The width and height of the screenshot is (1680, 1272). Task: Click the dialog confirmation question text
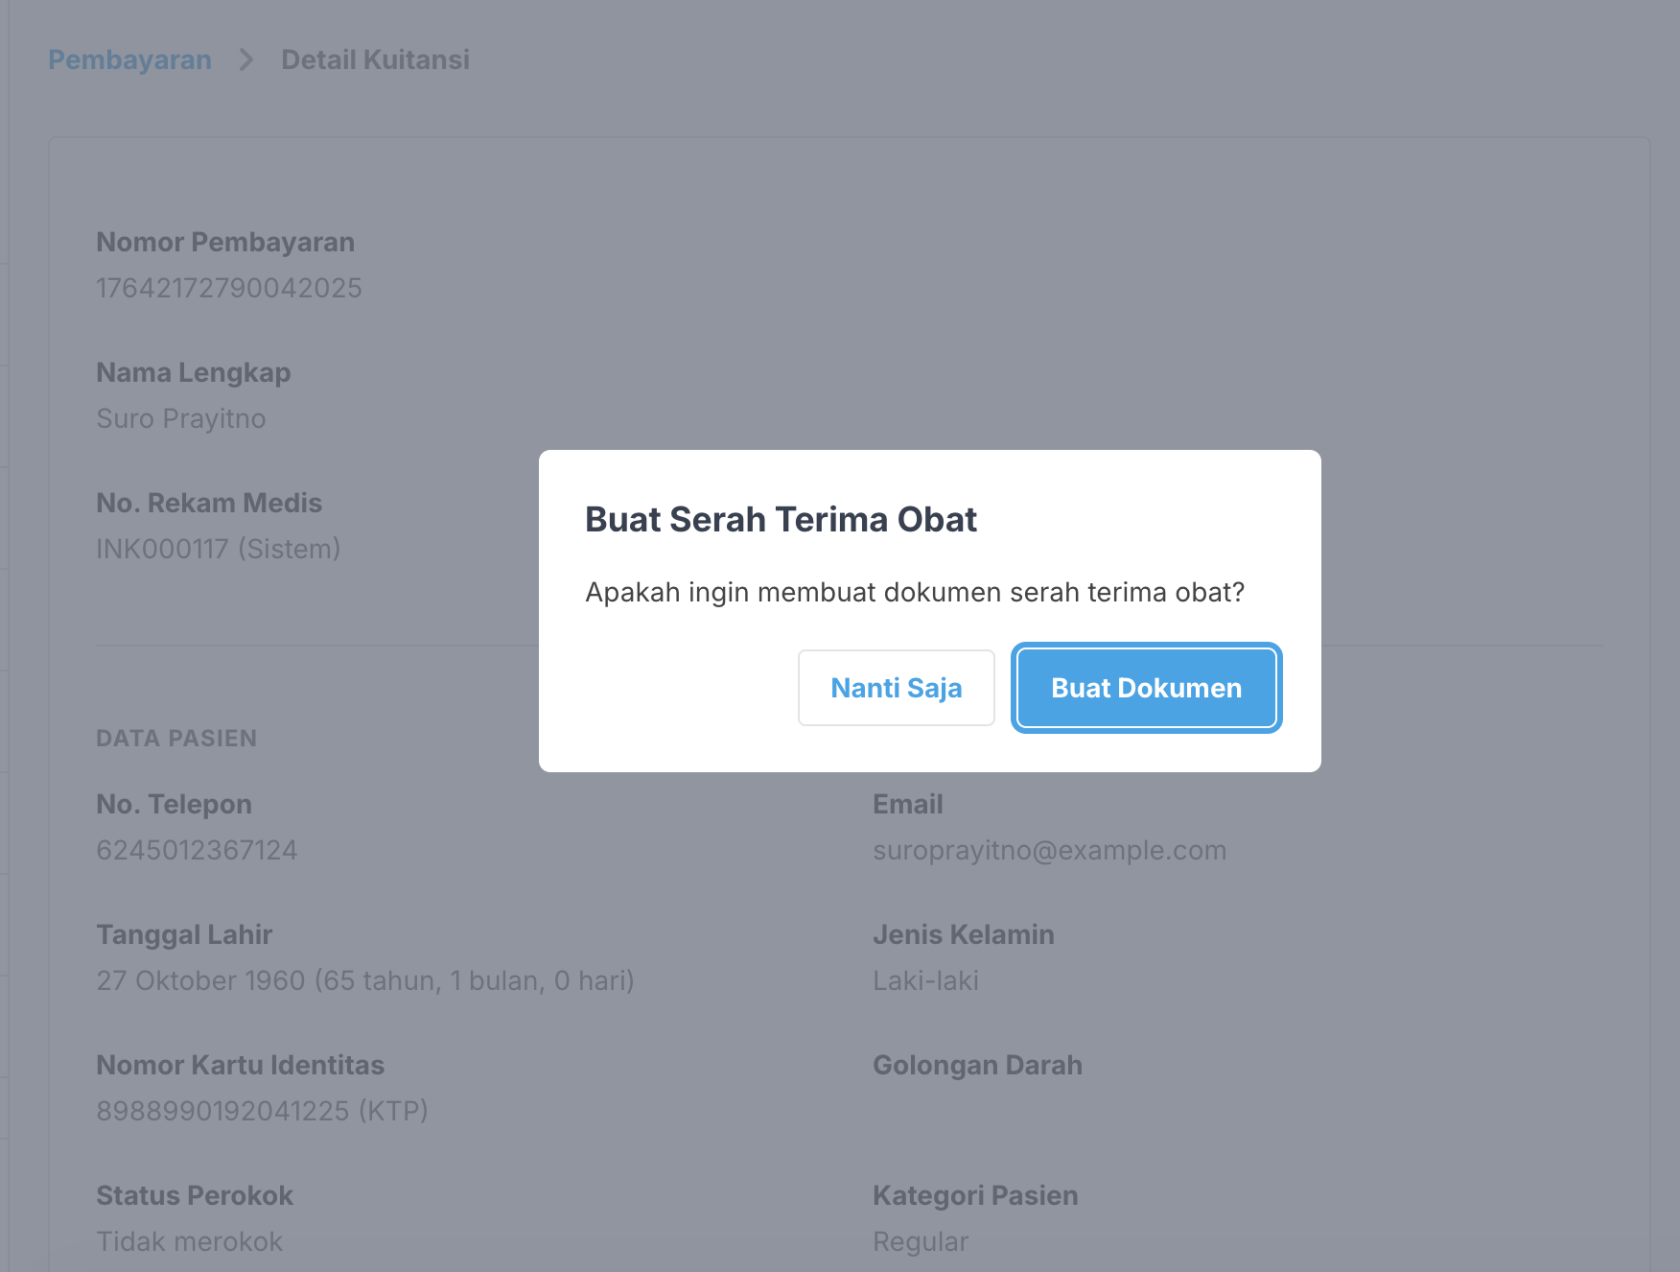pos(914,591)
